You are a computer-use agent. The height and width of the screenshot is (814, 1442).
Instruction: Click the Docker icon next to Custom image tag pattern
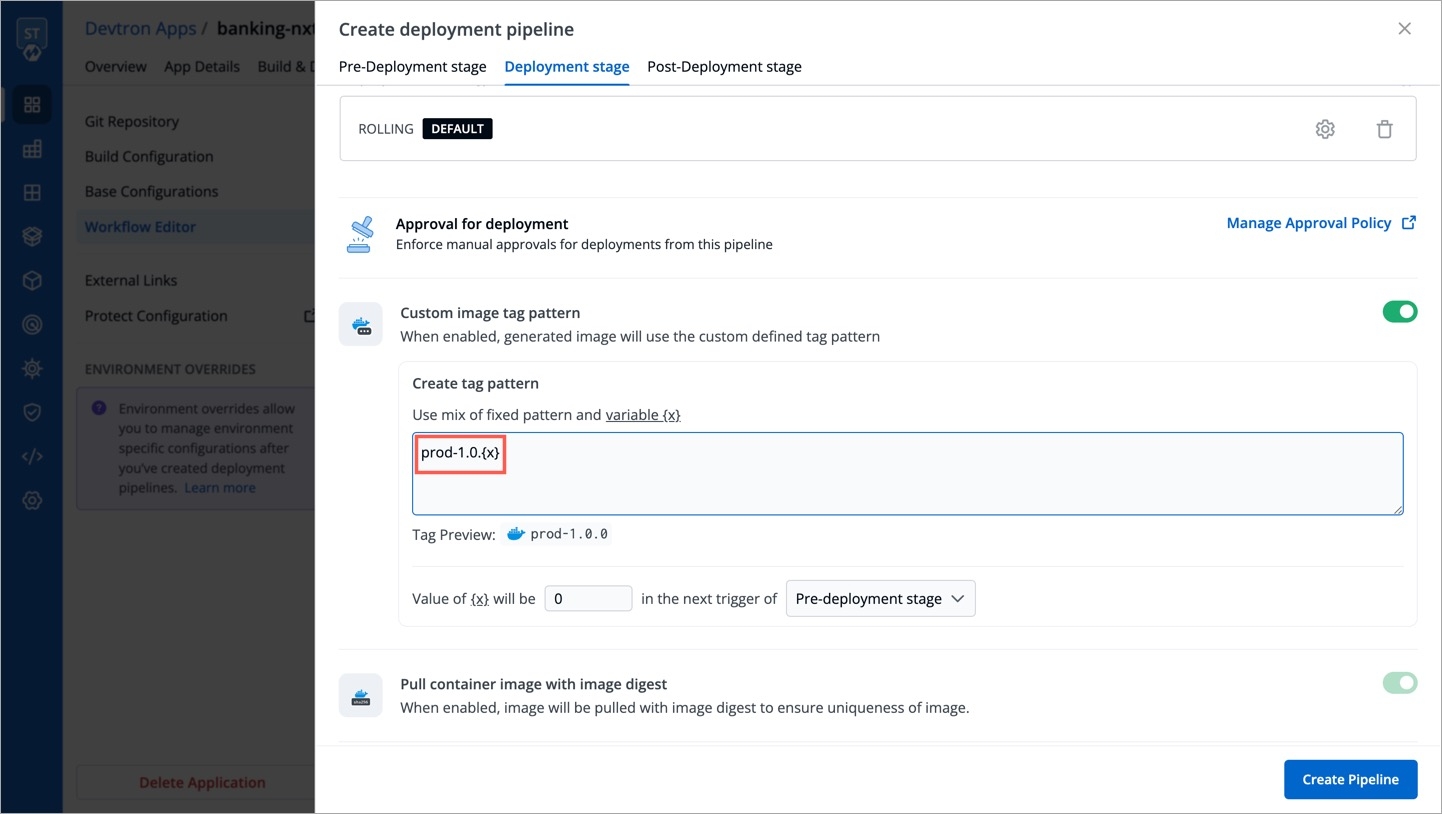[361, 325]
